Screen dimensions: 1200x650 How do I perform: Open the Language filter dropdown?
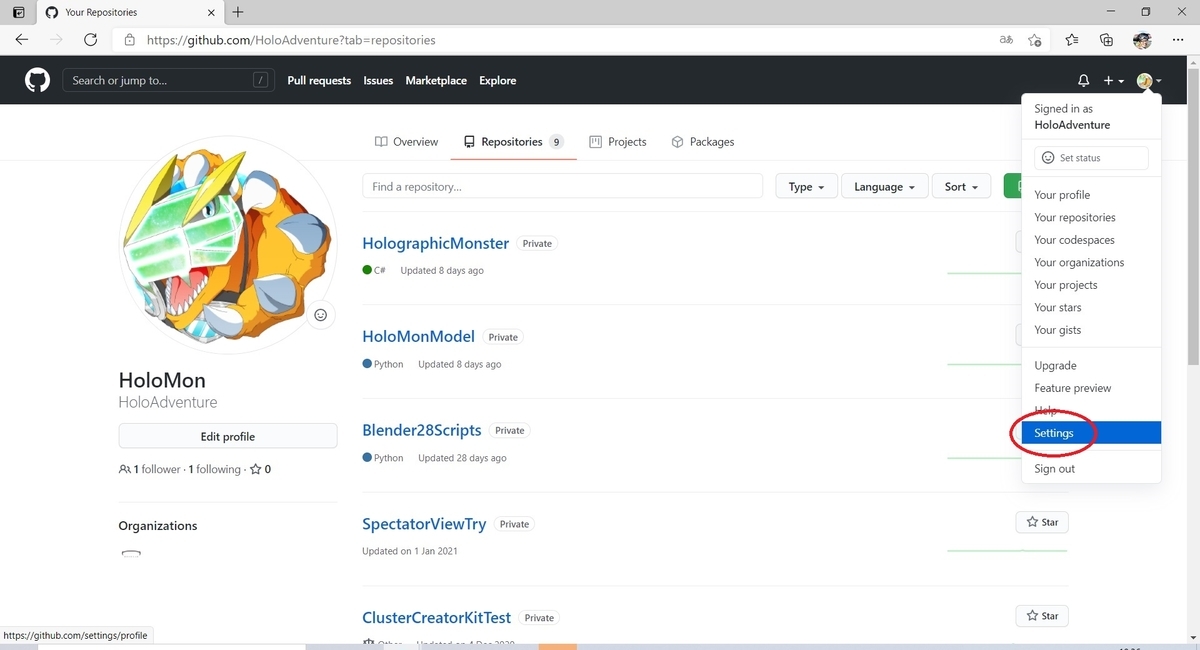tap(884, 186)
